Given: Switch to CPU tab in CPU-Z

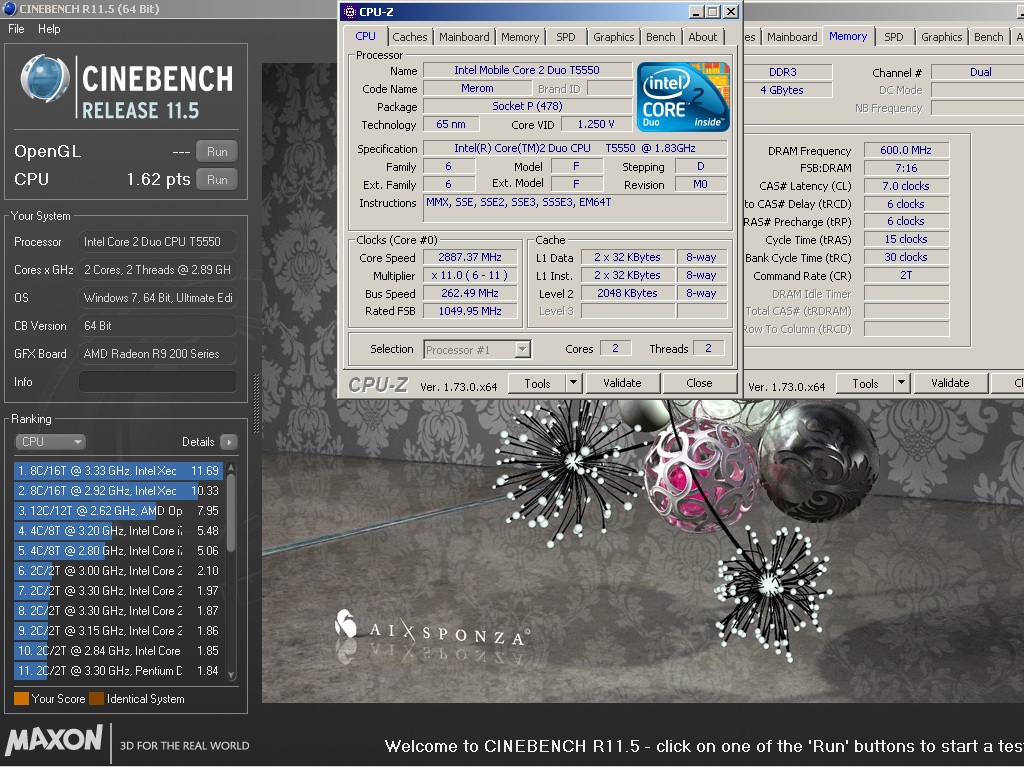Looking at the screenshot, I should tap(366, 37).
